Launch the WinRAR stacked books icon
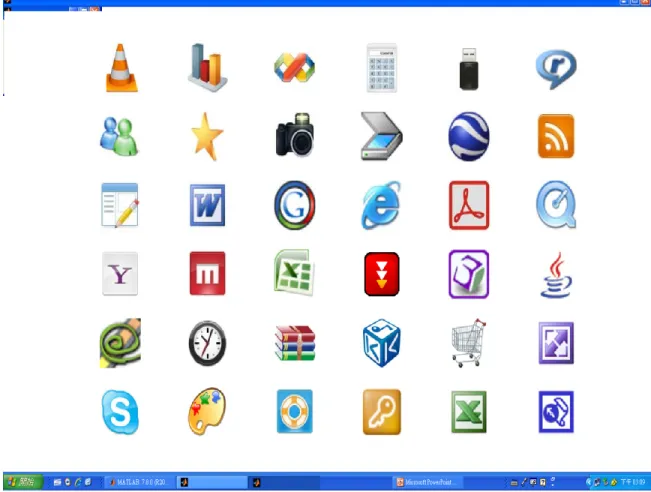The image size is (651, 492). 295,343
